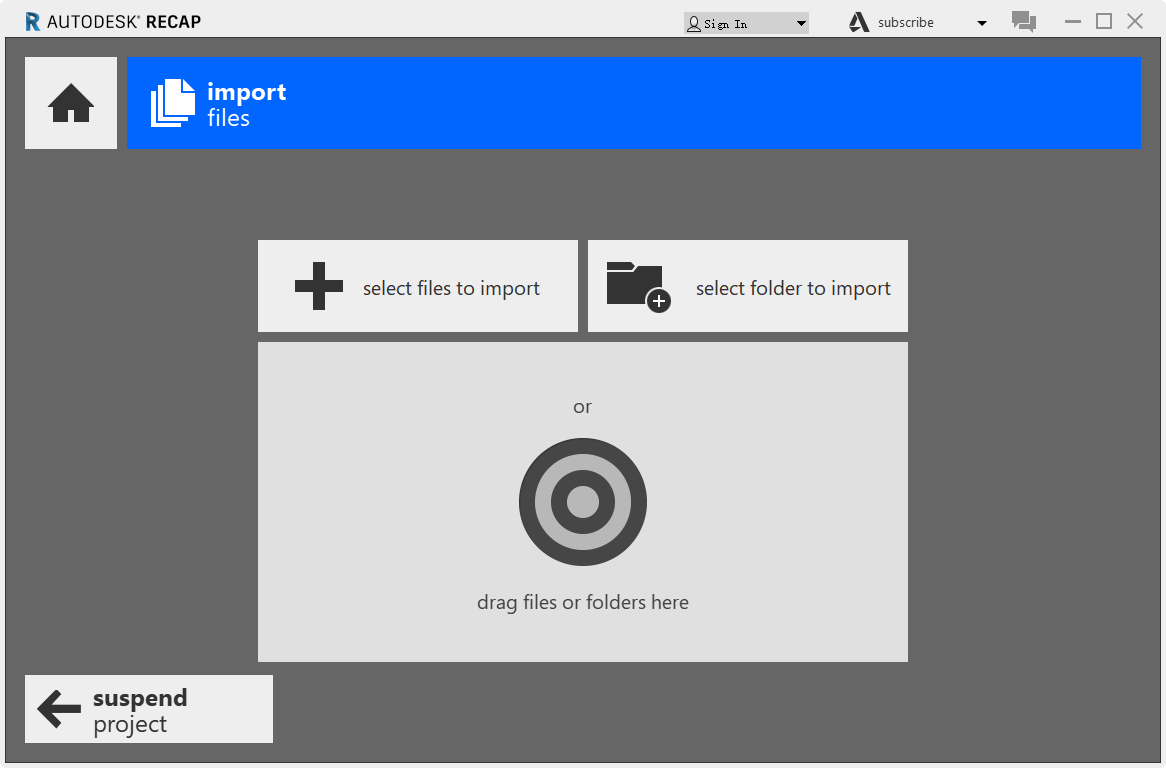Screen dimensions: 1166x768
Task: Click the Sign In text
Action: coord(726,23)
